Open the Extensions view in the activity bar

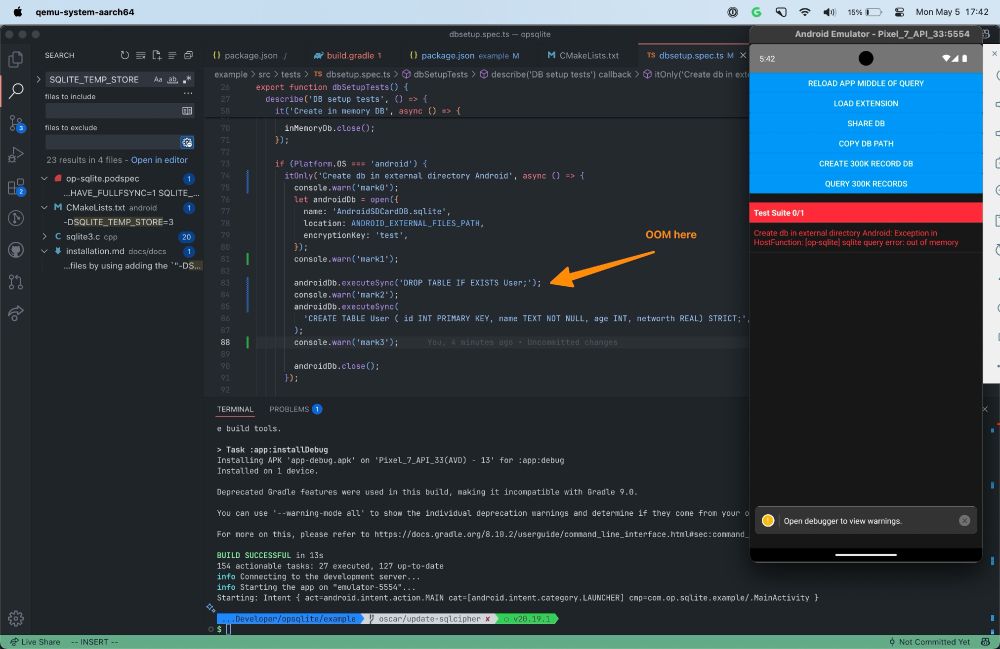point(15,187)
